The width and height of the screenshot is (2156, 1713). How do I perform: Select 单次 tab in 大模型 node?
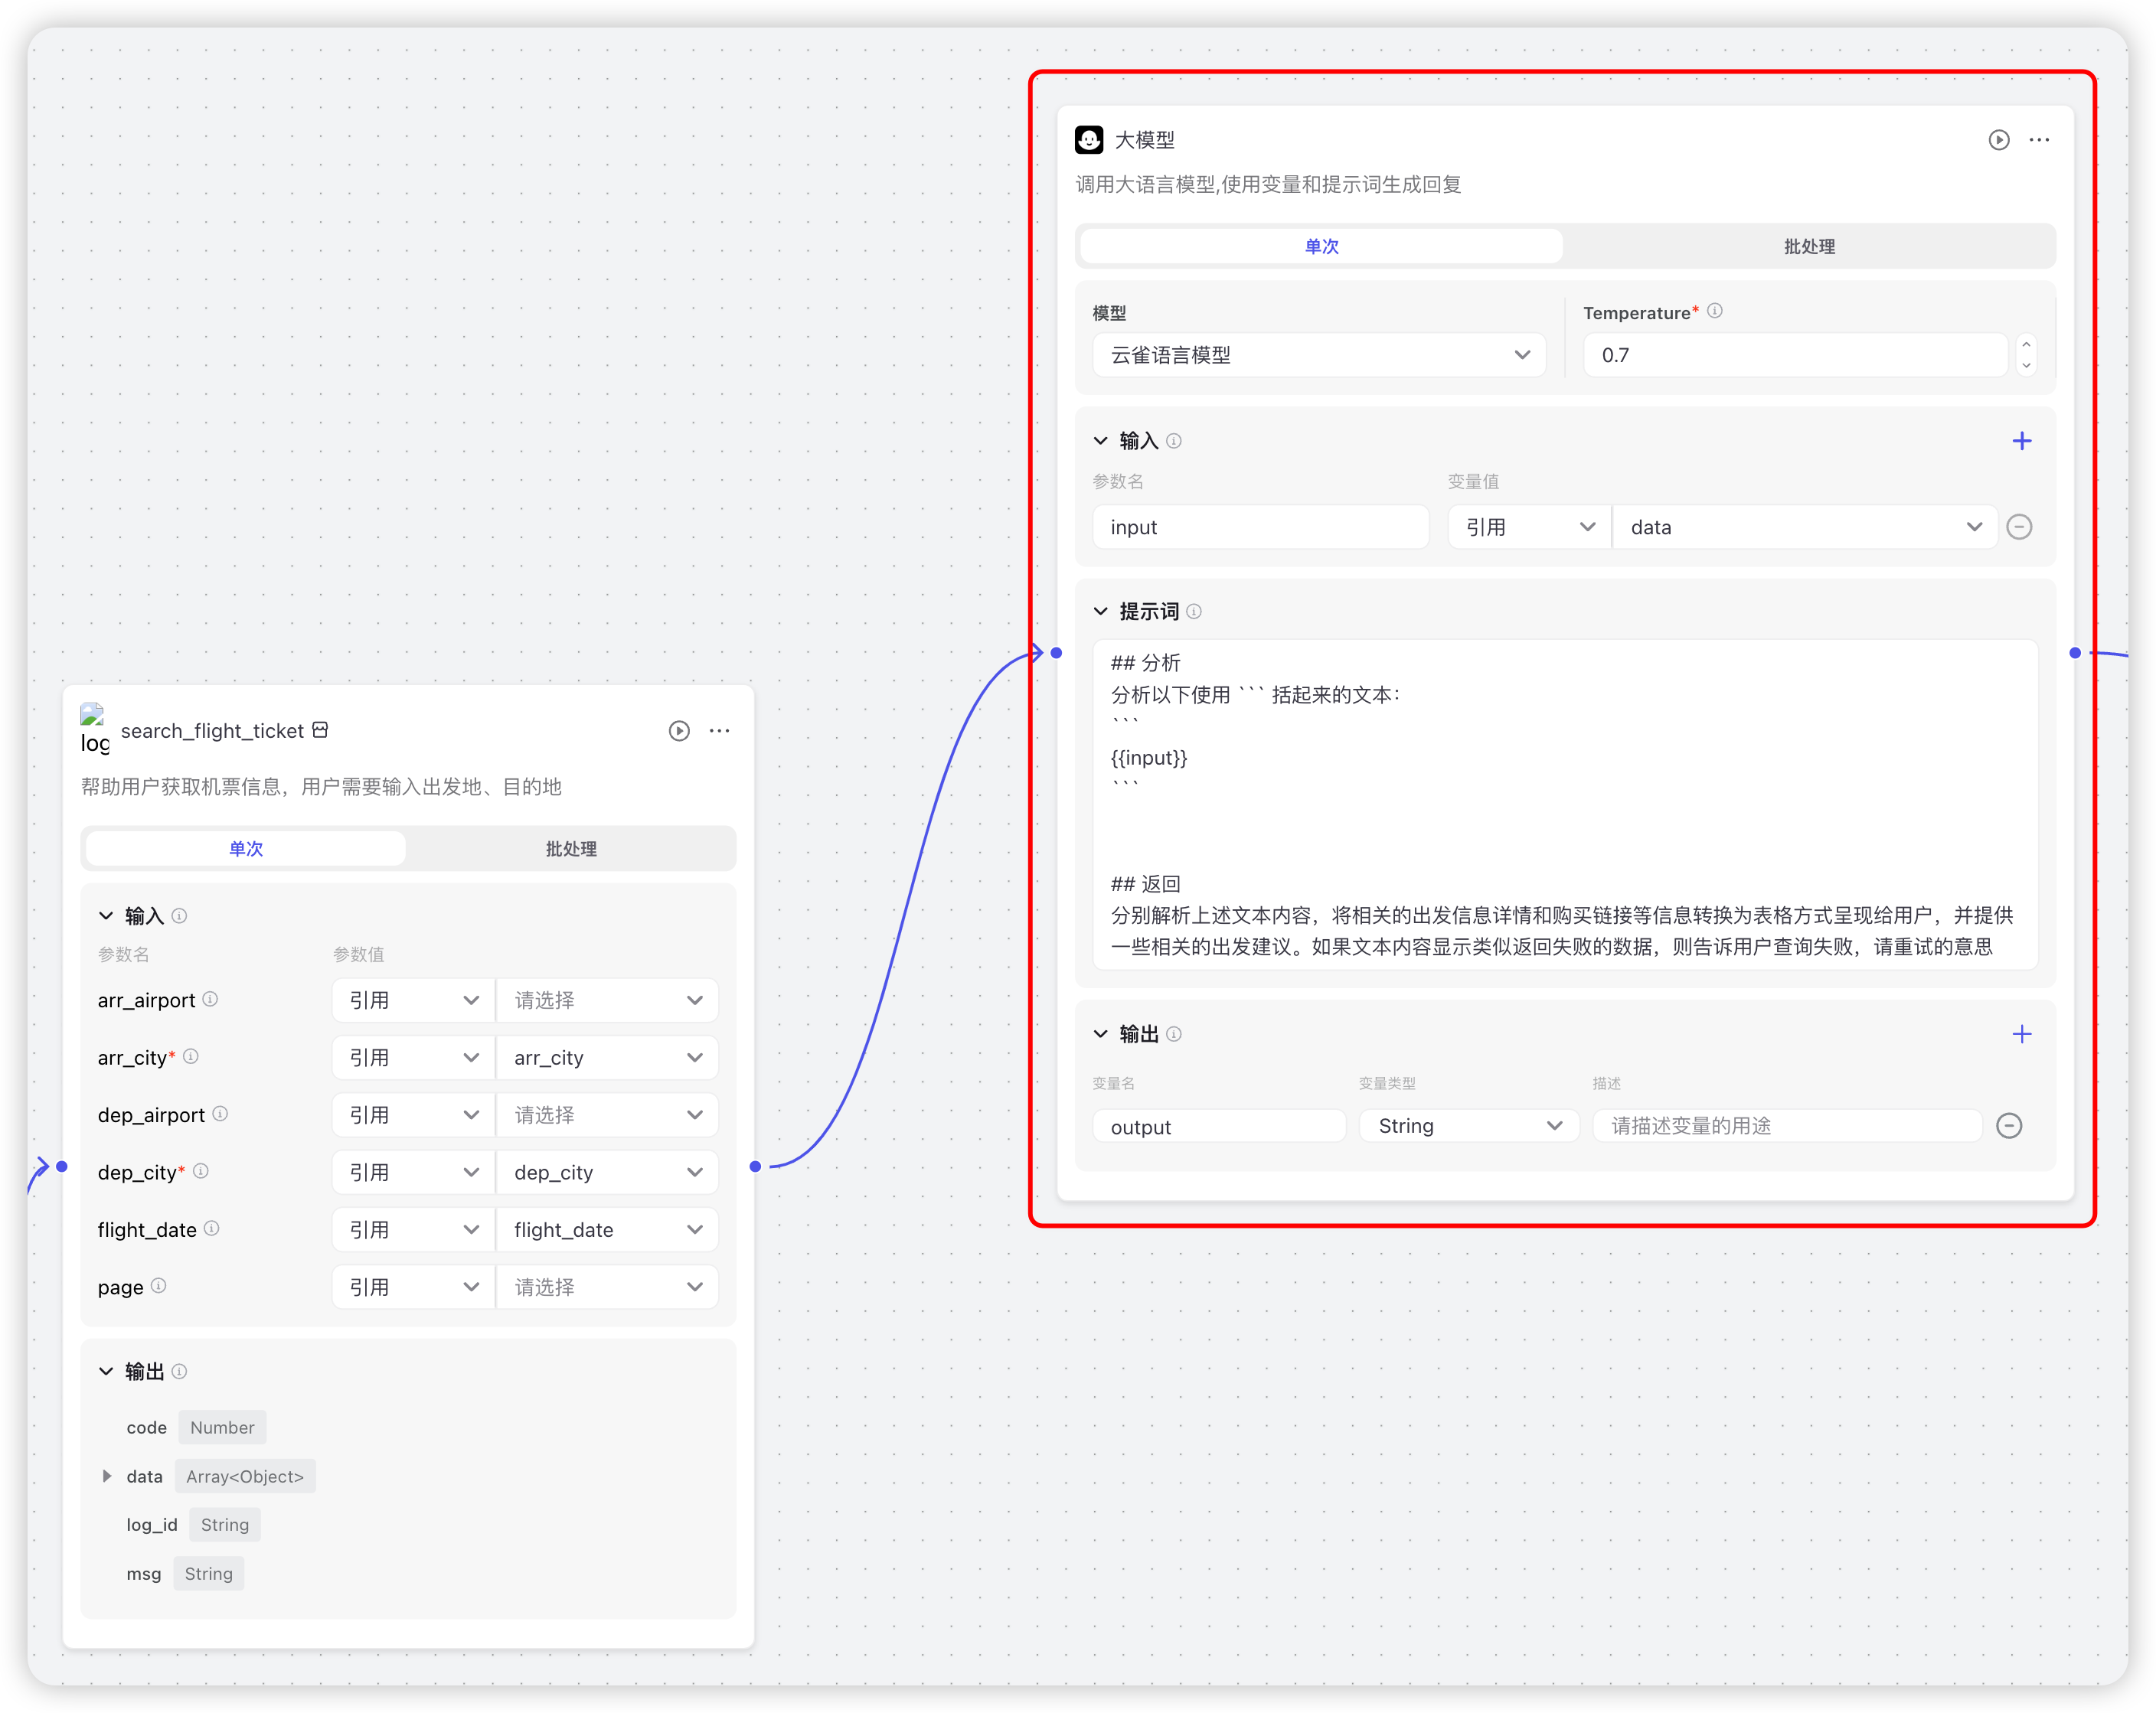click(x=1321, y=246)
